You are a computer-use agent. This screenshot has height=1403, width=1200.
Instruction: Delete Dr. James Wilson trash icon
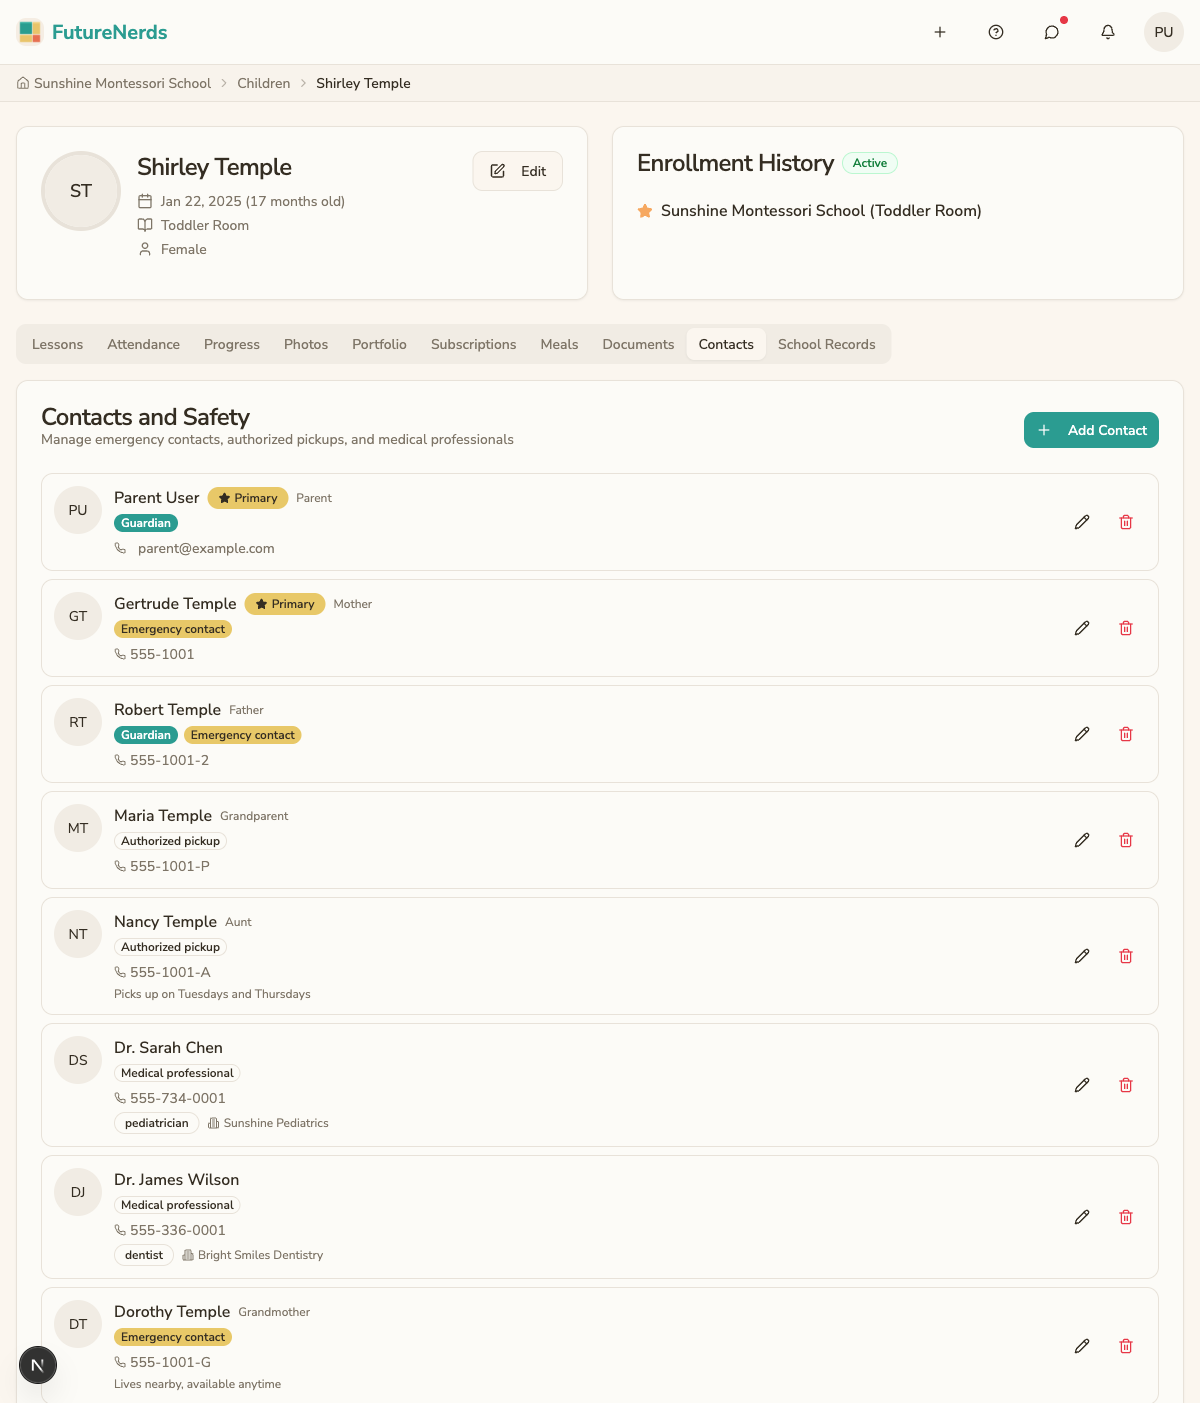pos(1126,1217)
